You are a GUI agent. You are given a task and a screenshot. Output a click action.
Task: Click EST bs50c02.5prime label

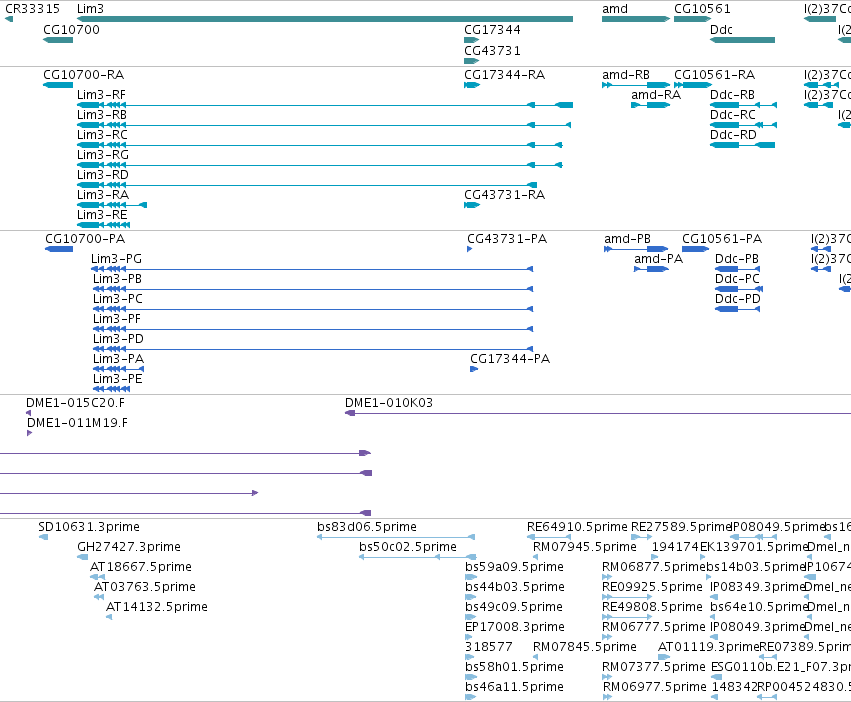[x=408, y=547]
